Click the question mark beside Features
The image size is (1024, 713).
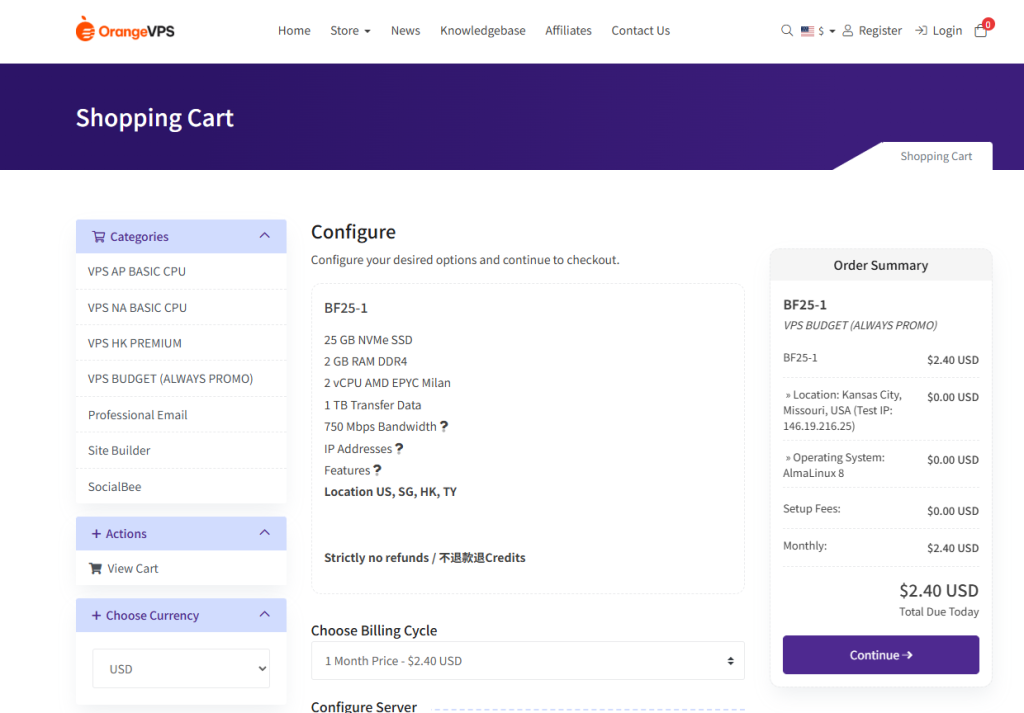click(377, 470)
